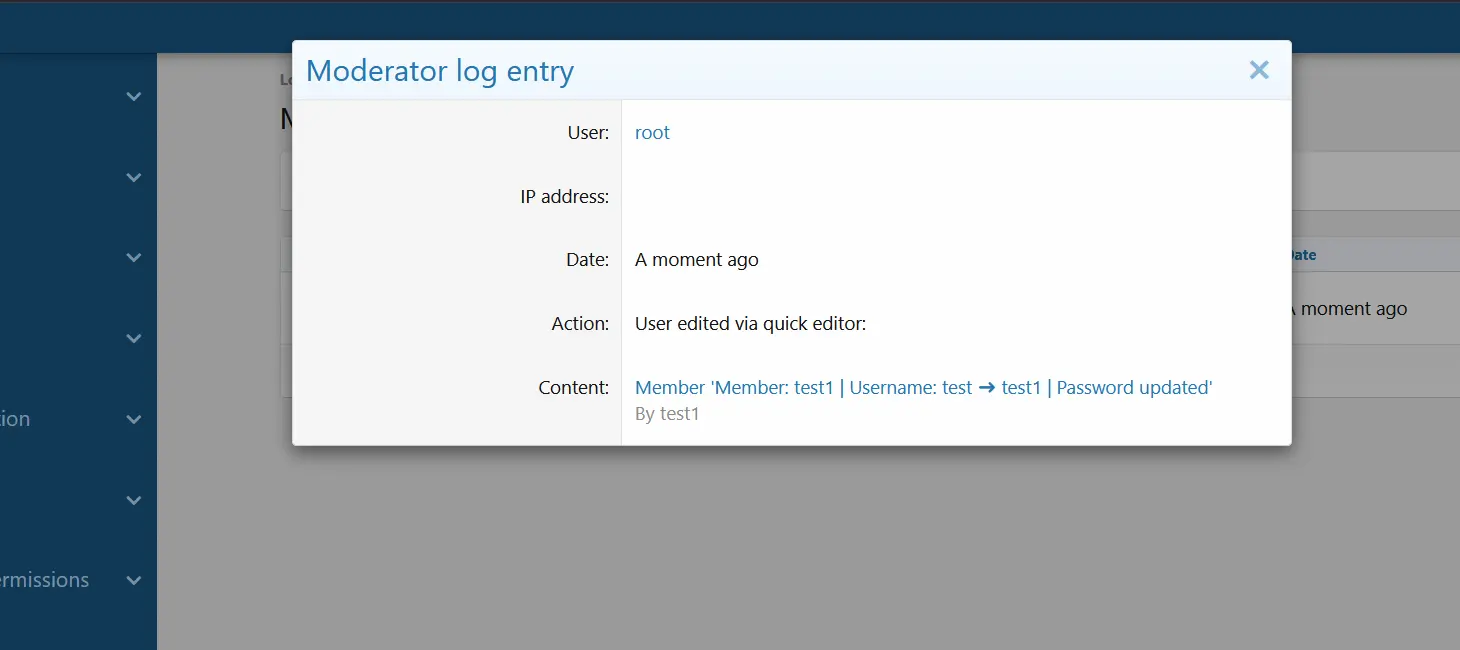Click the 'User edited via quick editor:' text
The image size is (1460, 650).
point(750,324)
